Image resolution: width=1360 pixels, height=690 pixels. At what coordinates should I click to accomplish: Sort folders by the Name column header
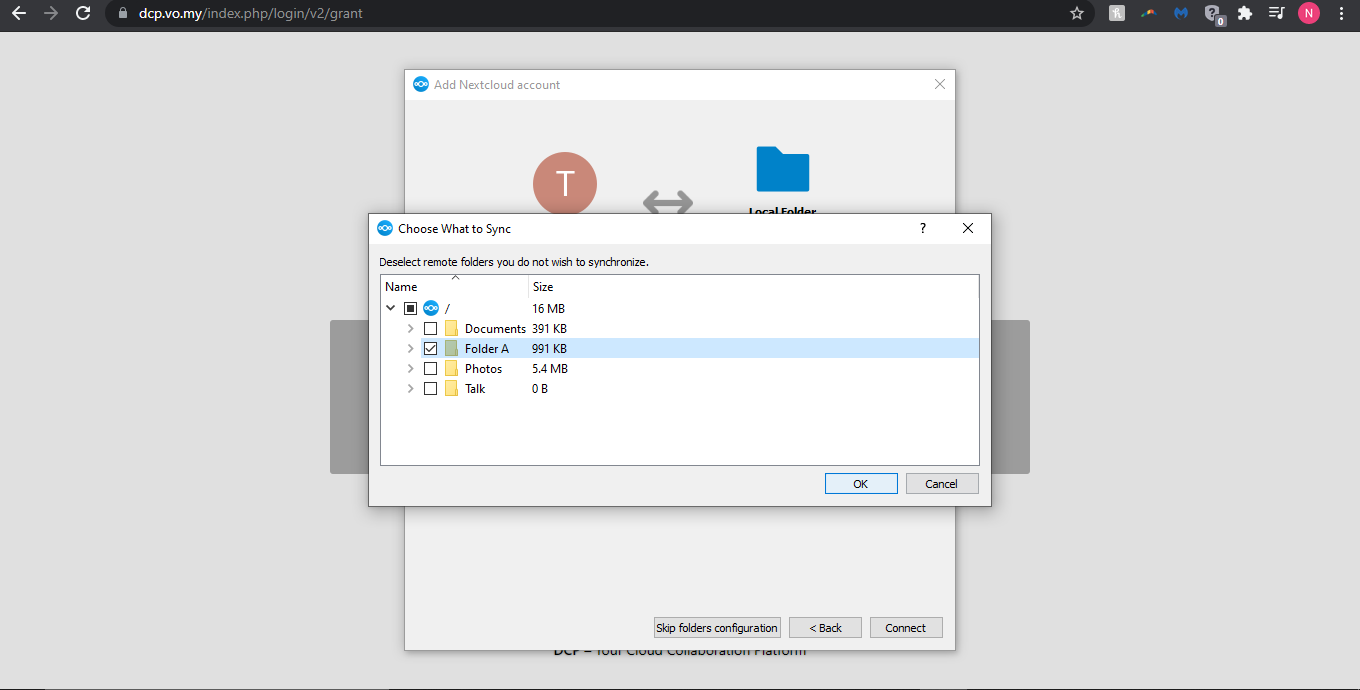click(401, 287)
